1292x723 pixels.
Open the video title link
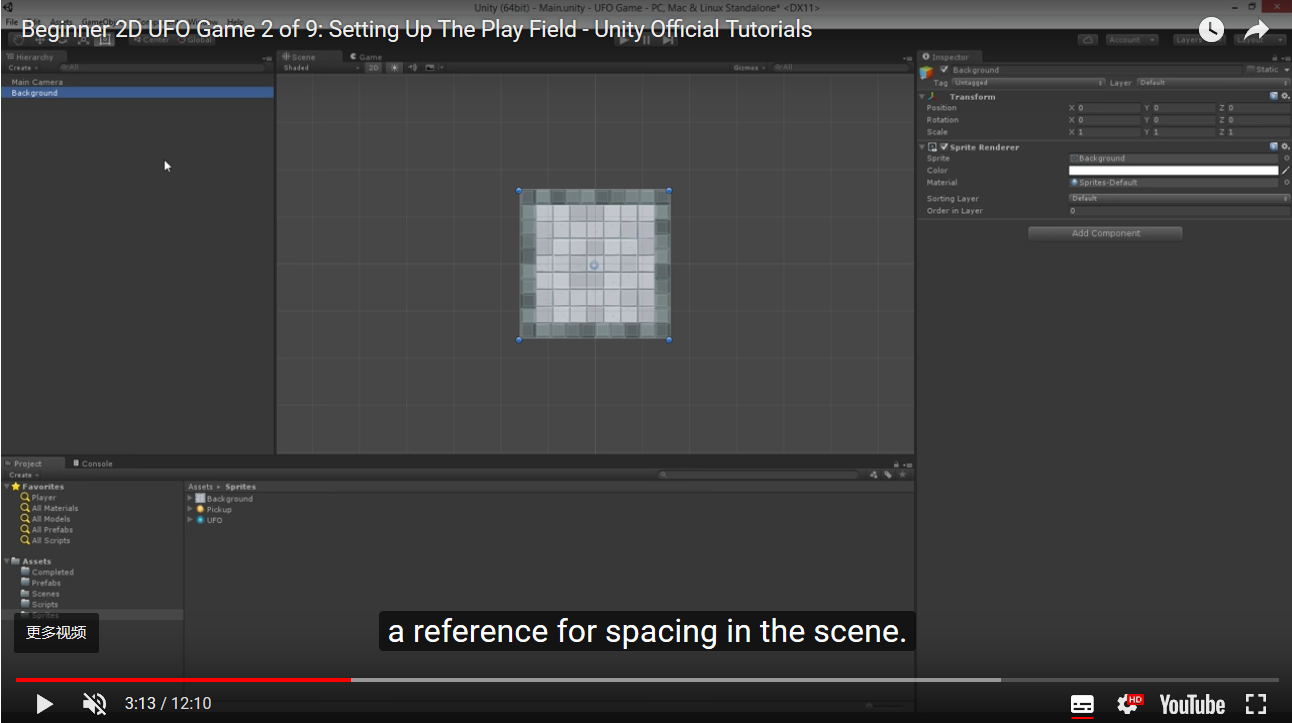pyautogui.click(x=416, y=30)
